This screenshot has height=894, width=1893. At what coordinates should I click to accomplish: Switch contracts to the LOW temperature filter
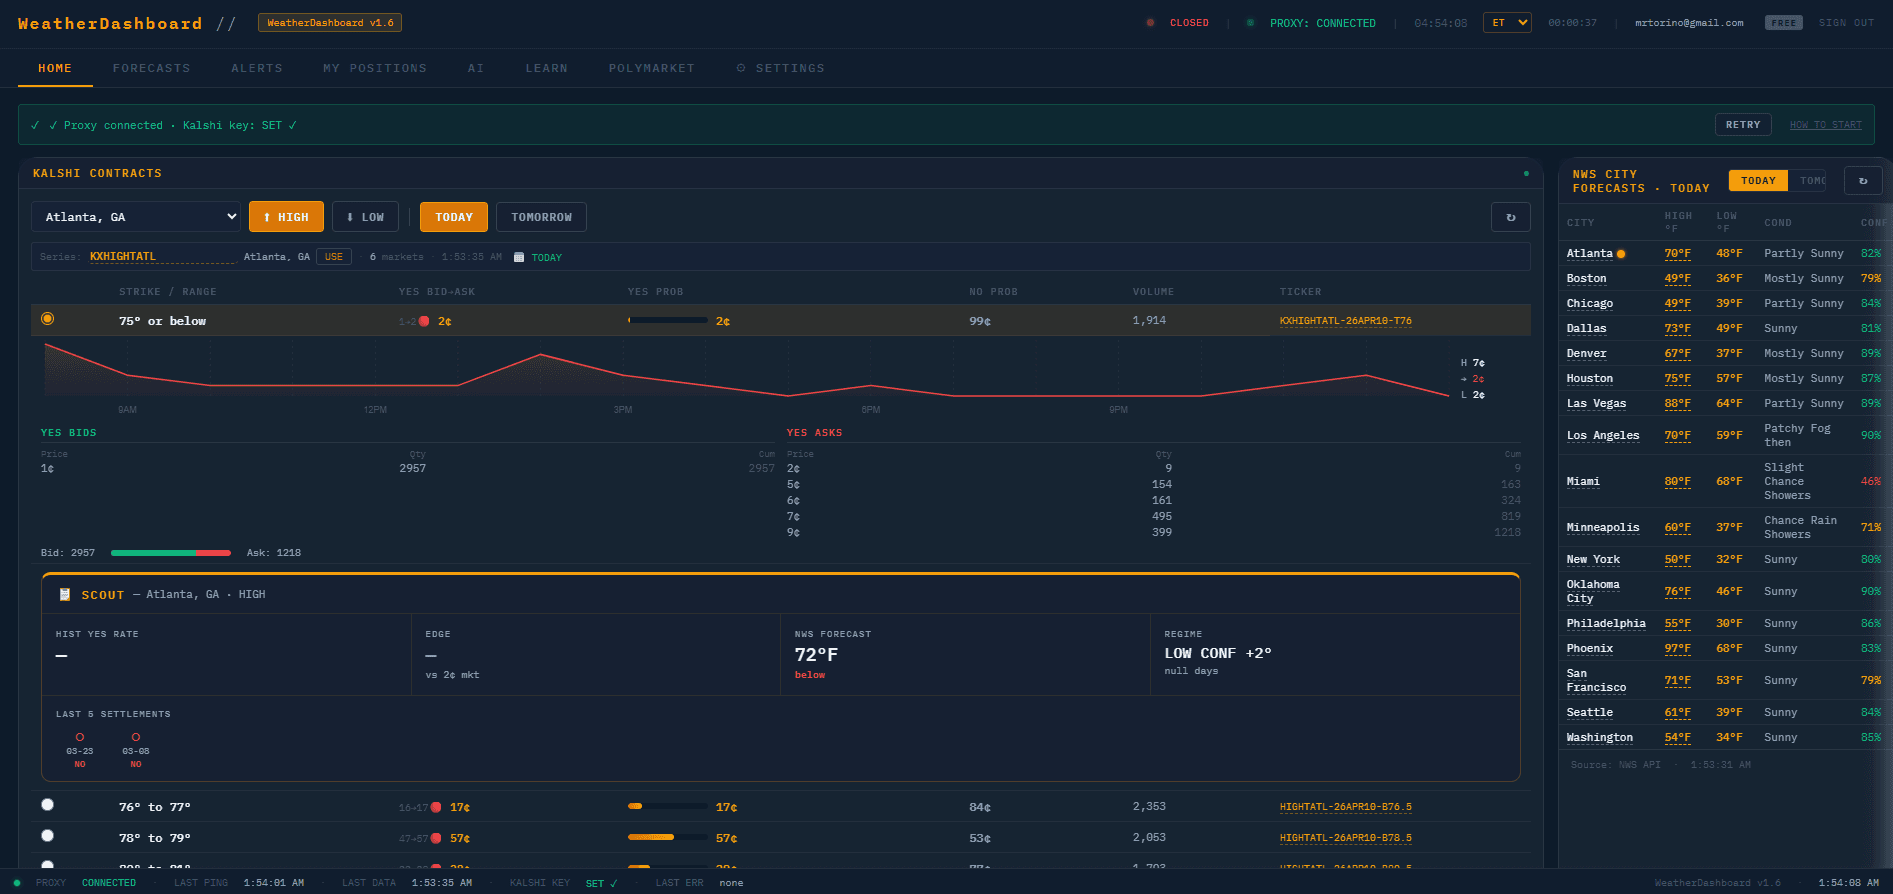(x=365, y=217)
